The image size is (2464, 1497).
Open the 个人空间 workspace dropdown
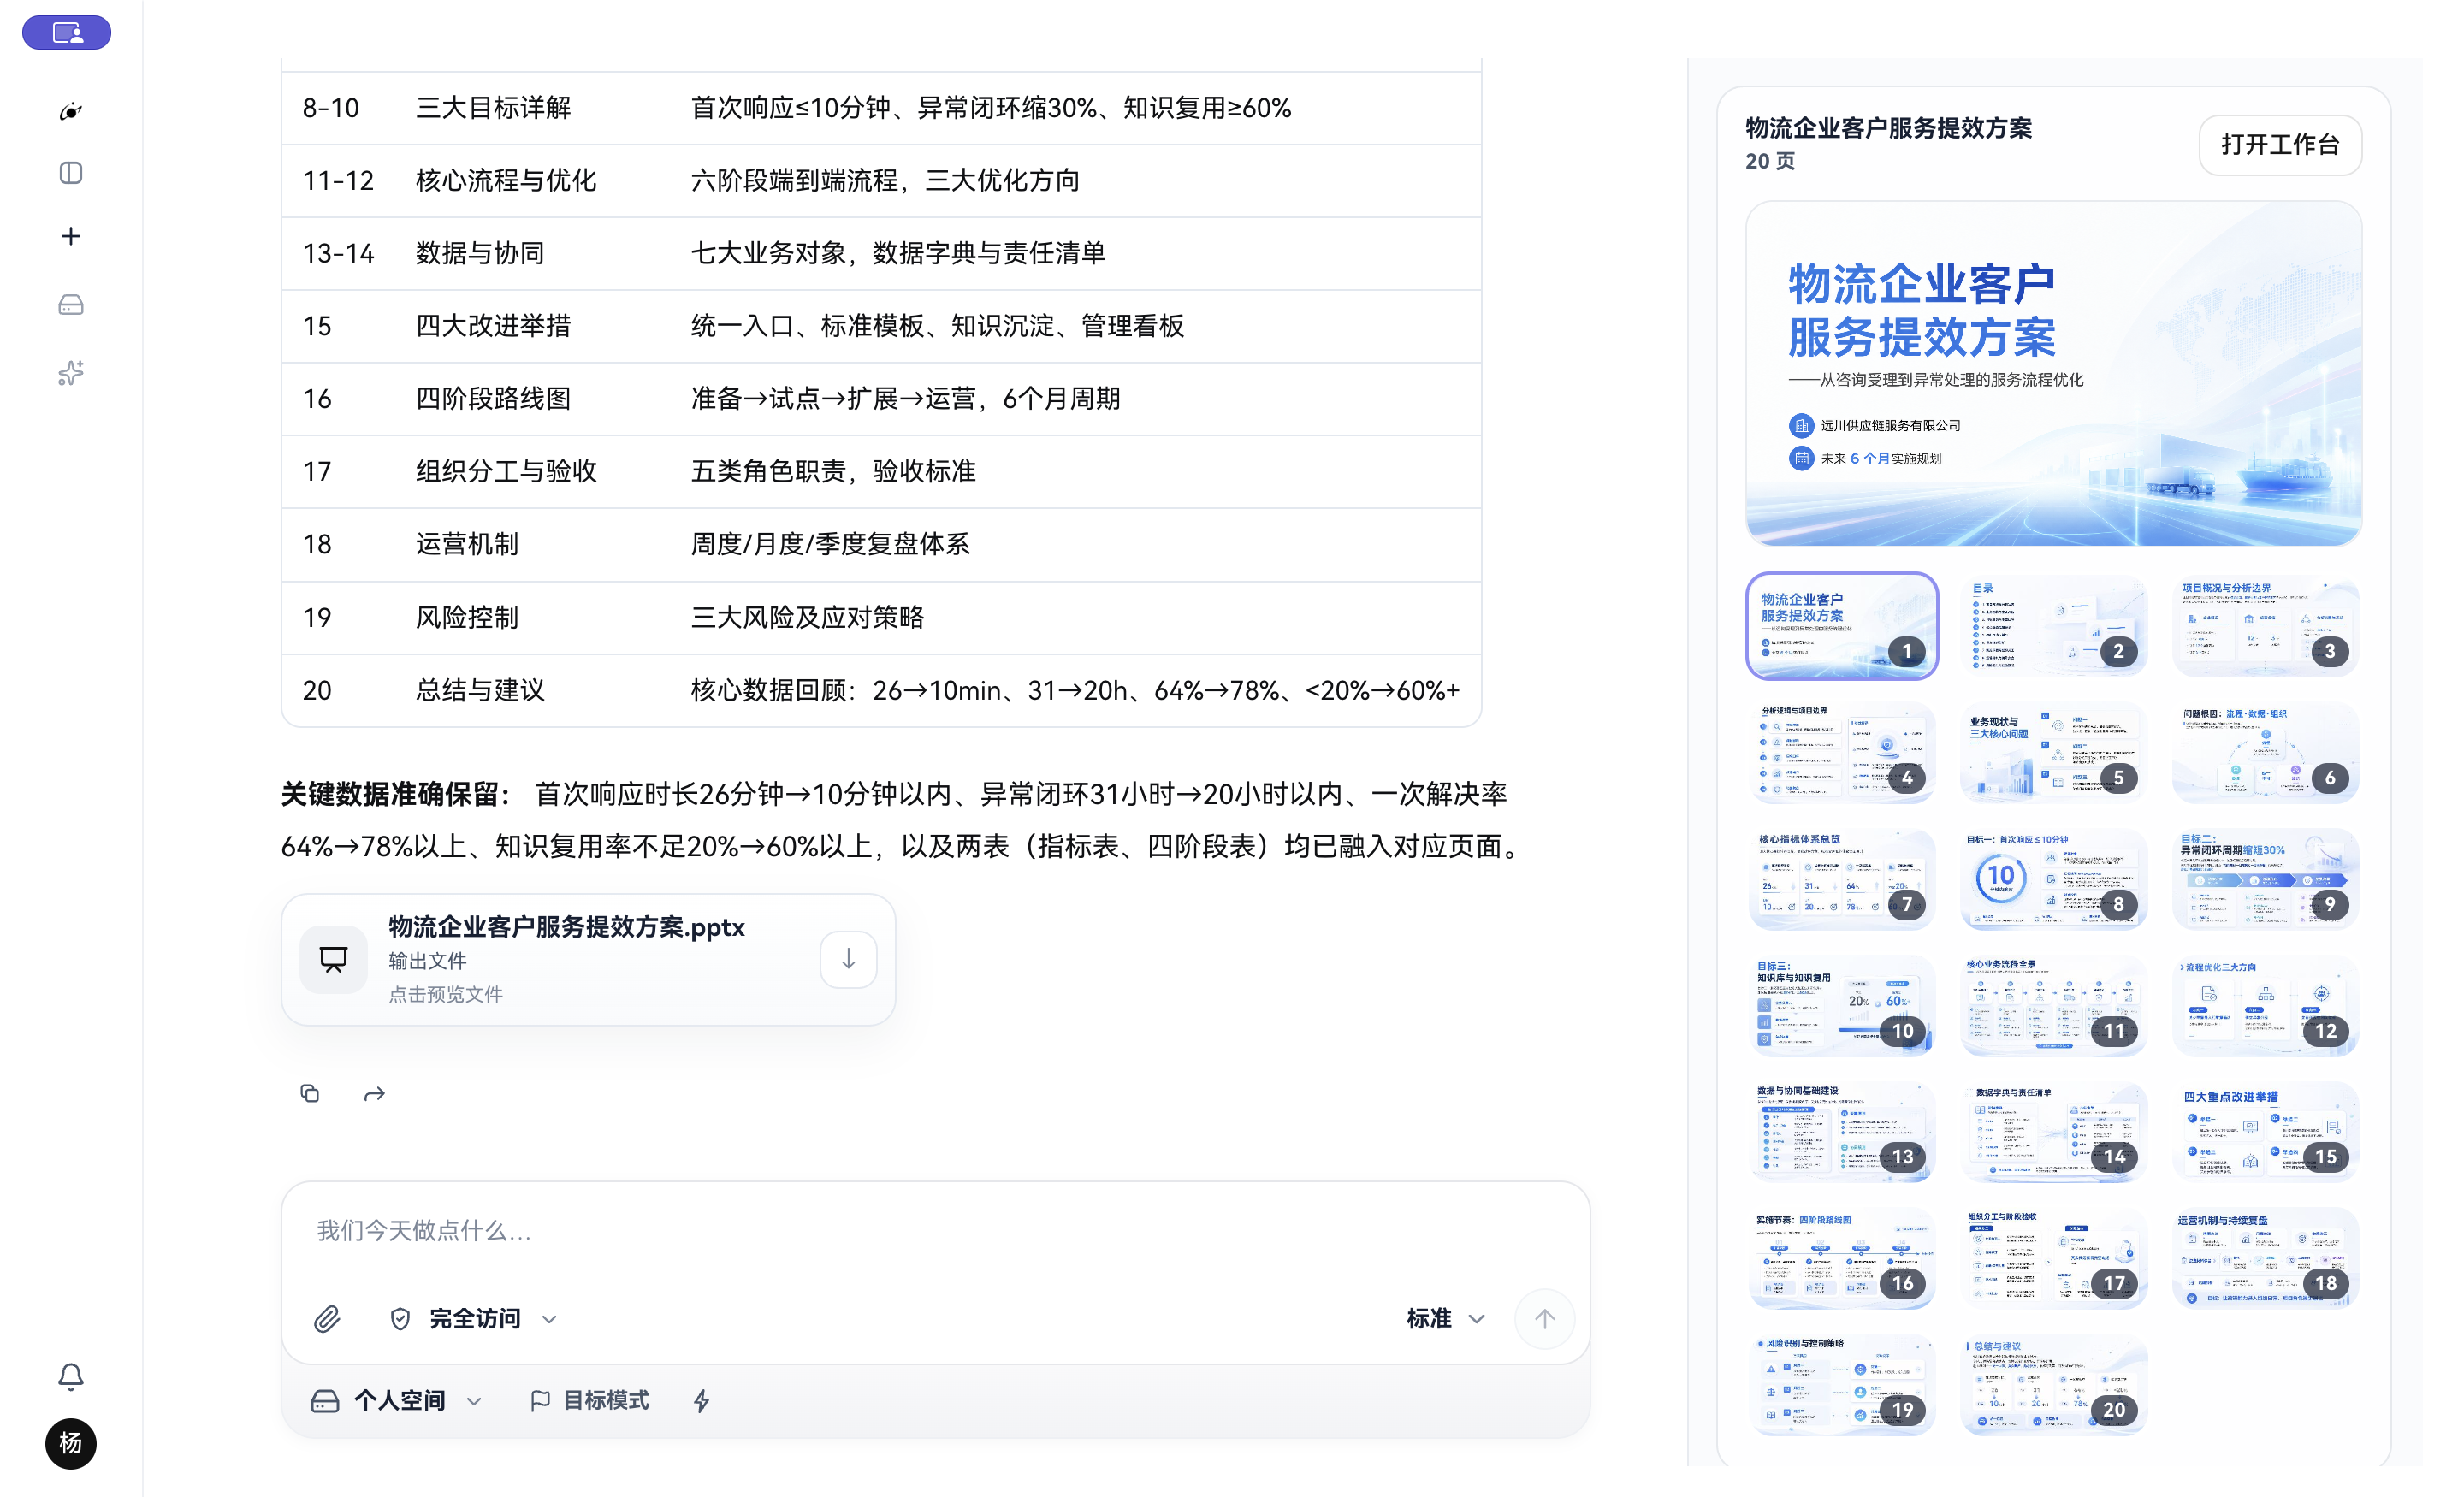pyautogui.click(x=397, y=1401)
